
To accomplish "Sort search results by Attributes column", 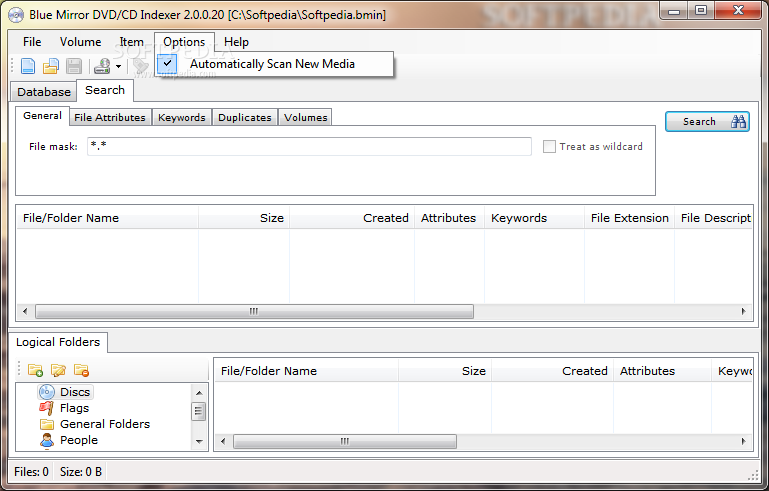I will [449, 218].
